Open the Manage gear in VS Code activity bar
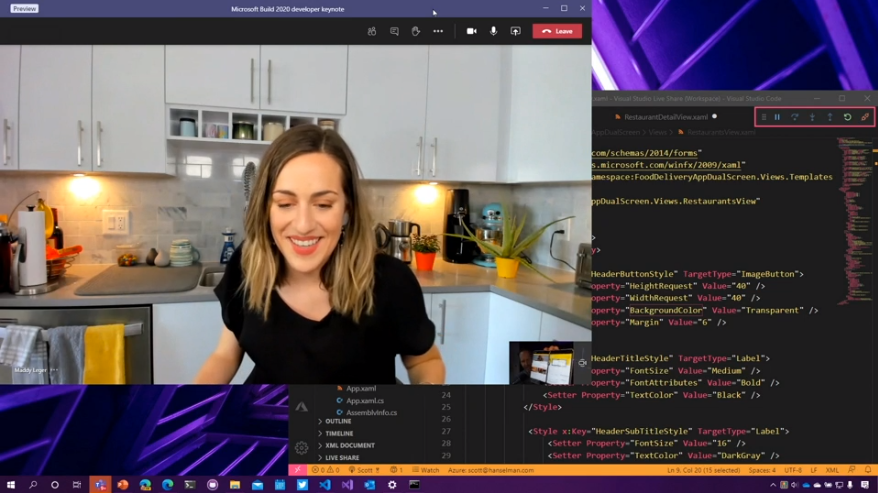Screen dimensions: 878x493 click(301, 447)
